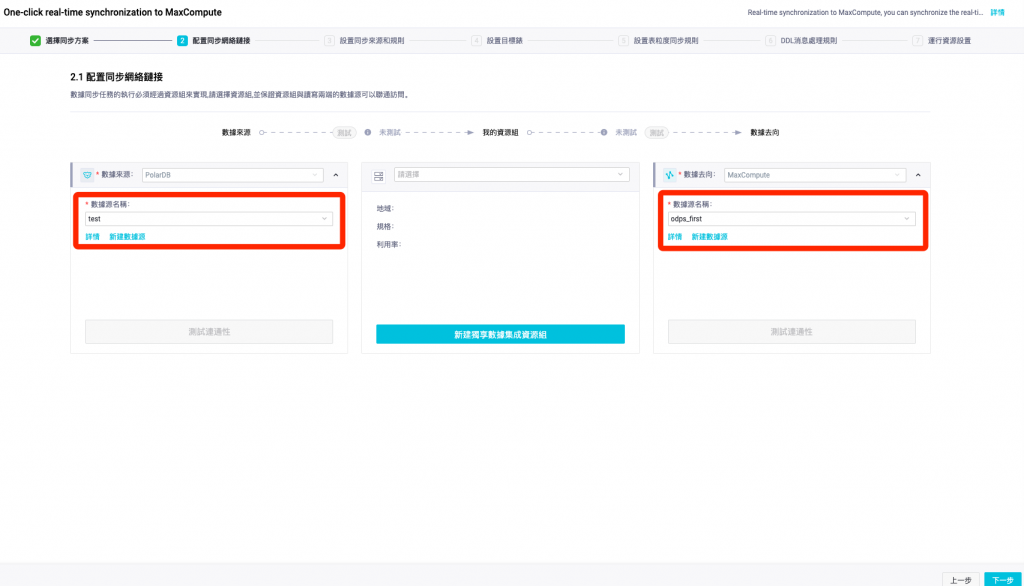The height and width of the screenshot is (586, 1024).
Task: Click the MaxCompute destination type icon
Action: (x=669, y=175)
